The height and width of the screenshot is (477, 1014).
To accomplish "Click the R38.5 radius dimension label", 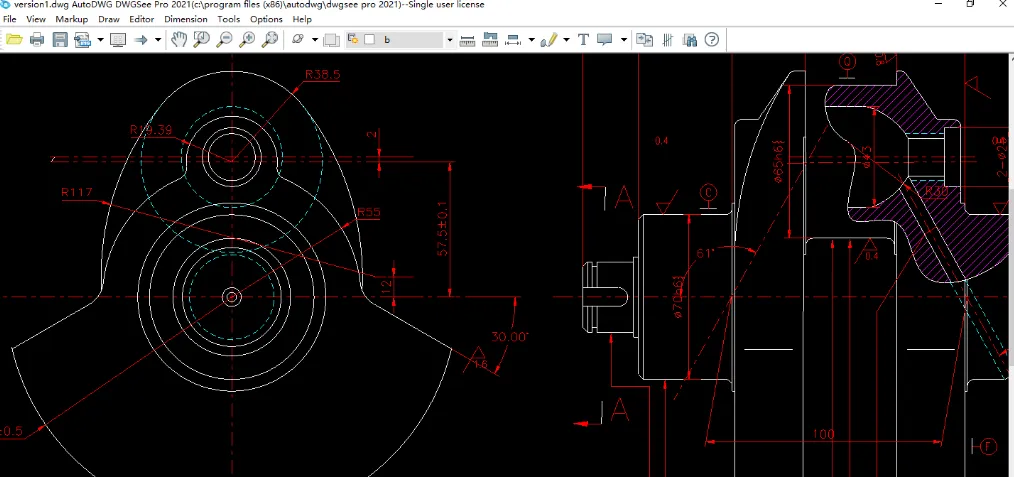I will 323,75.
